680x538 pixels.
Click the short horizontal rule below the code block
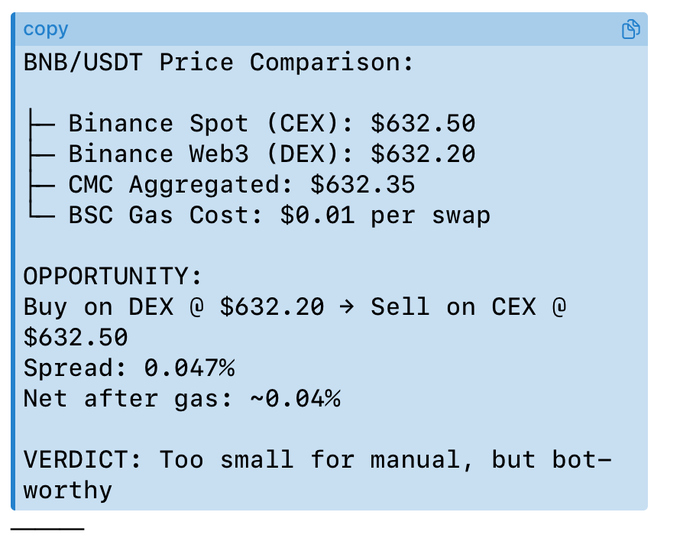[48, 527]
